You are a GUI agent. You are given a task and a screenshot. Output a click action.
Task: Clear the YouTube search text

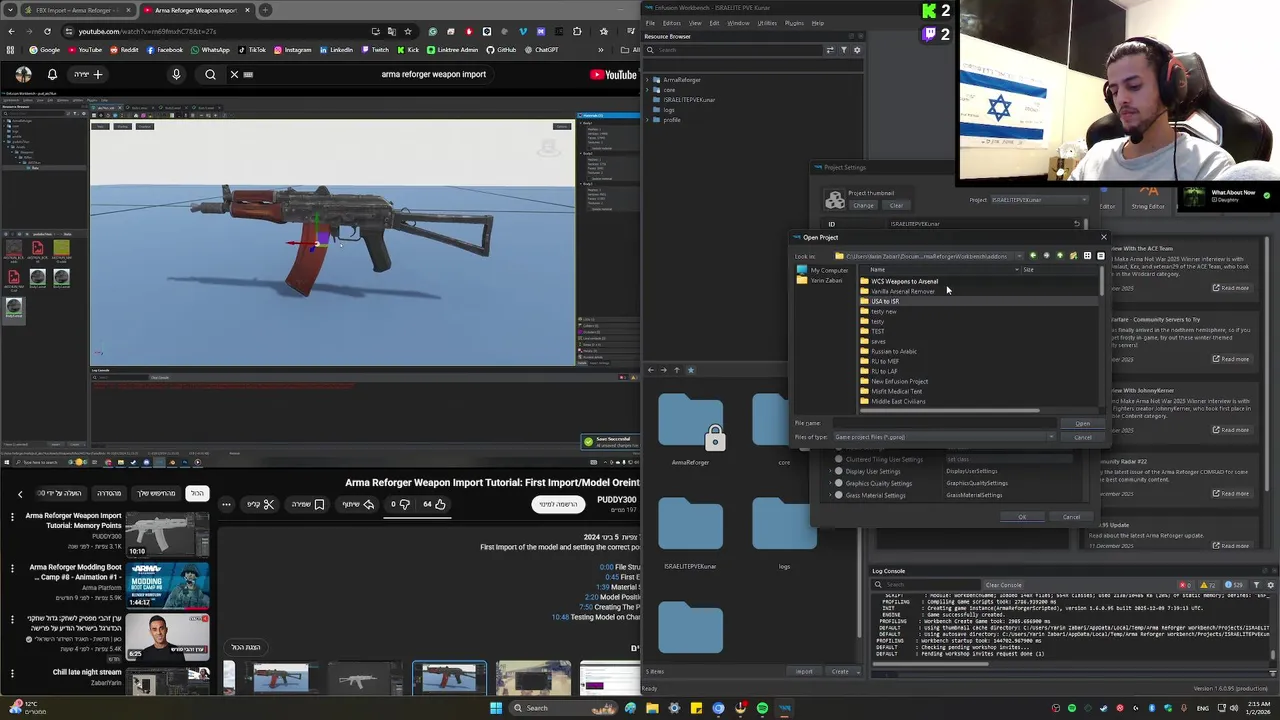[234, 74]
